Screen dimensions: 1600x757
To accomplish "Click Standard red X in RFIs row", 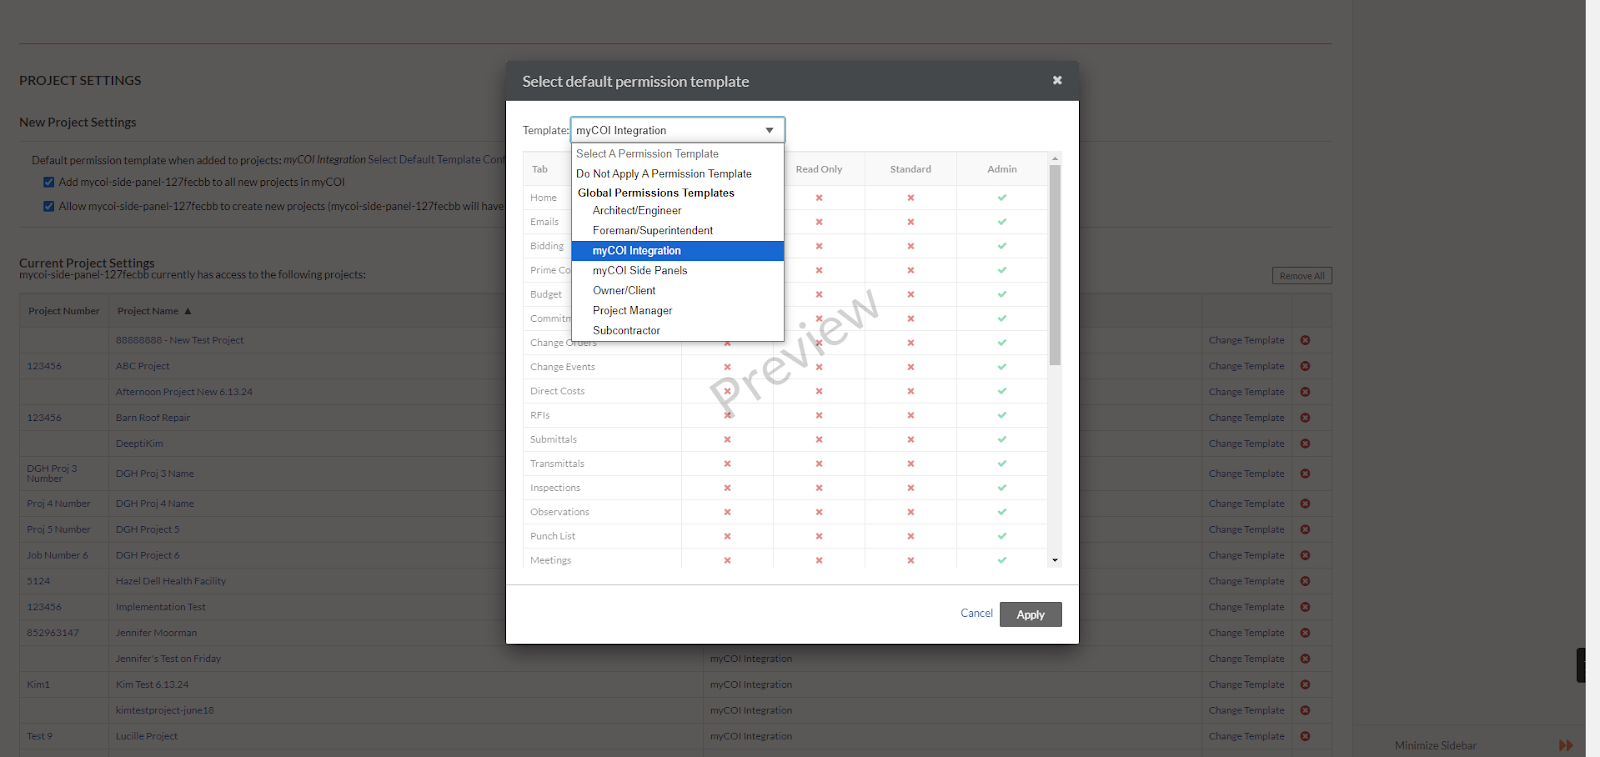I will 911,415.
